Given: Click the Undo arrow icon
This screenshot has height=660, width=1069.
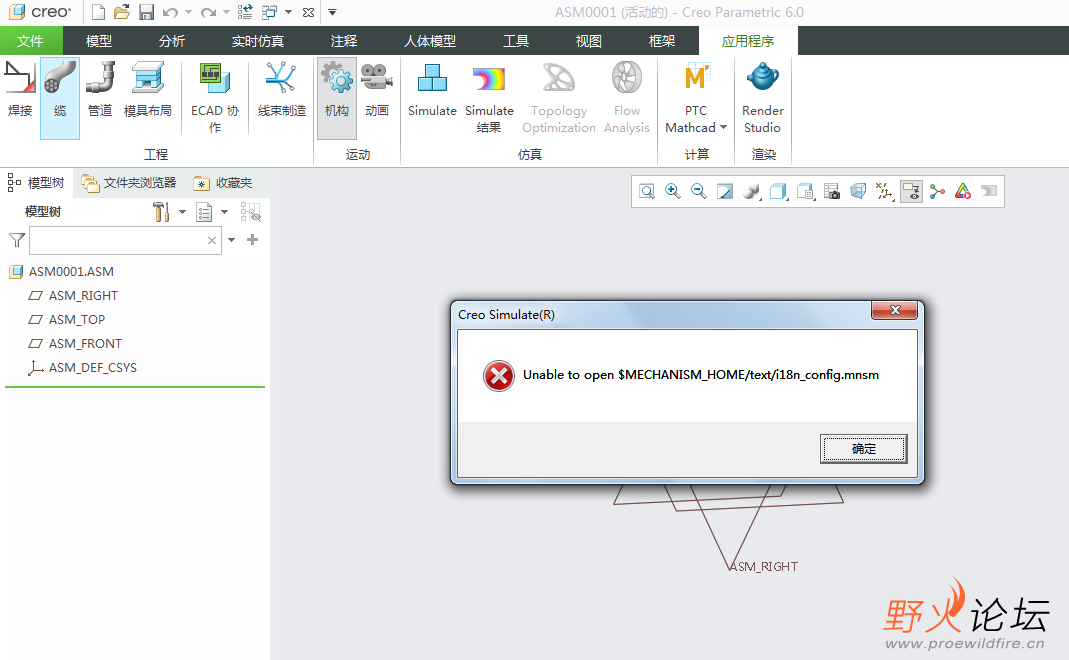Looking at the screenshot, I should click(x=170, y=12).
